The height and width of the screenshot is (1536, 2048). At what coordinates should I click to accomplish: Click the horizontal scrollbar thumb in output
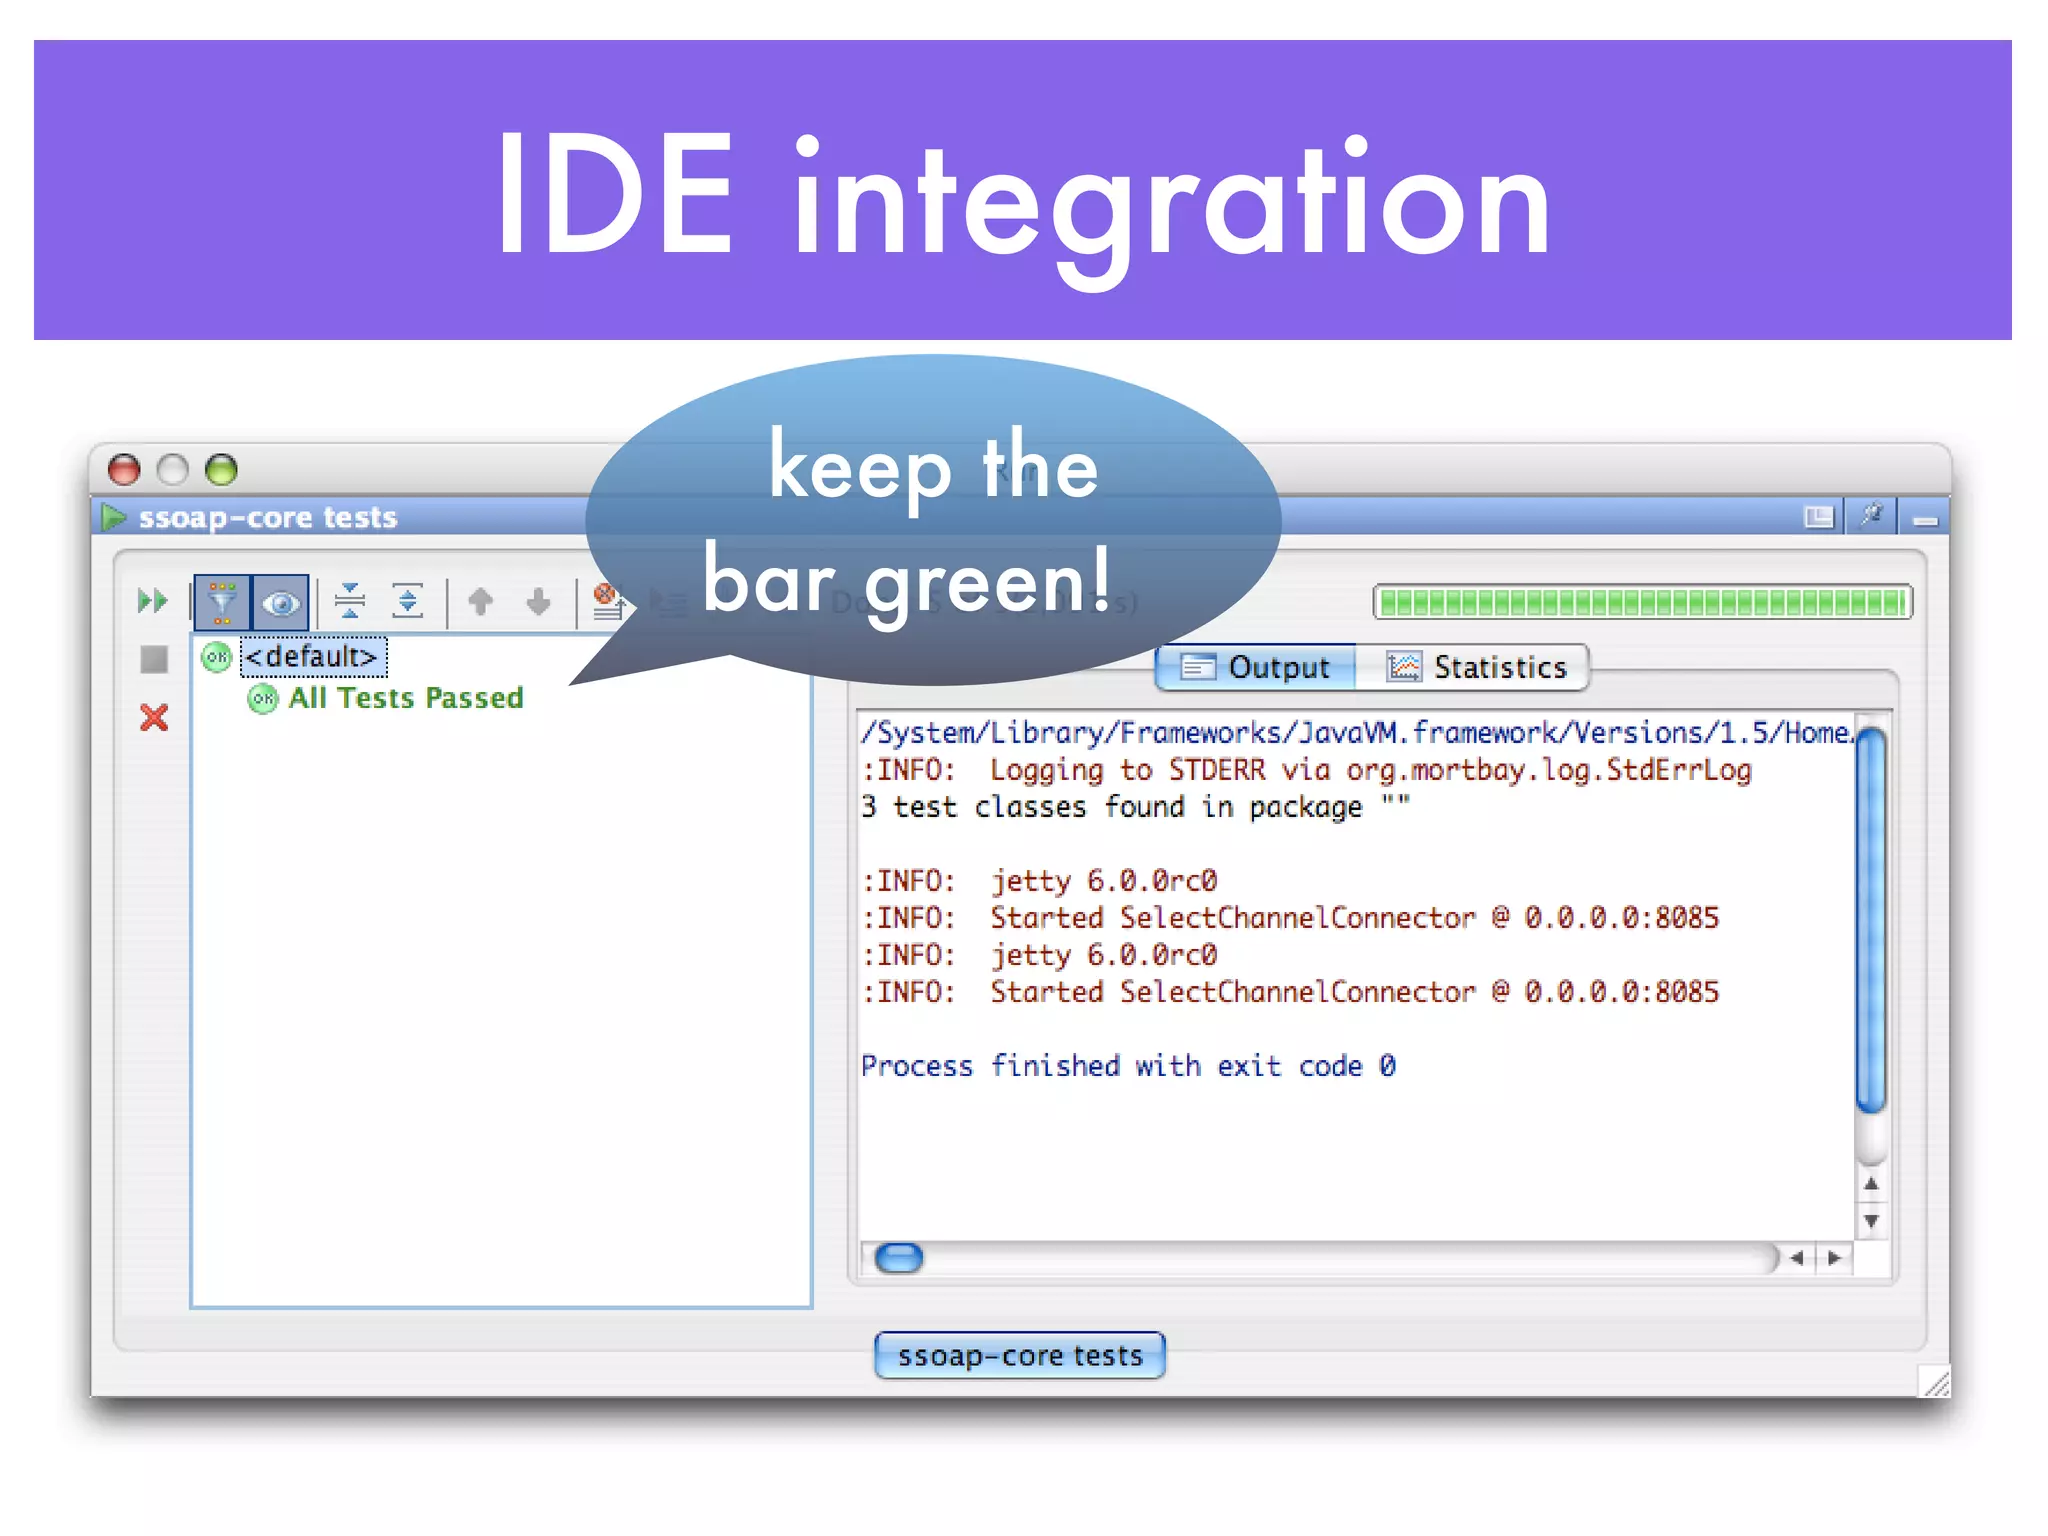point(898,1257)
